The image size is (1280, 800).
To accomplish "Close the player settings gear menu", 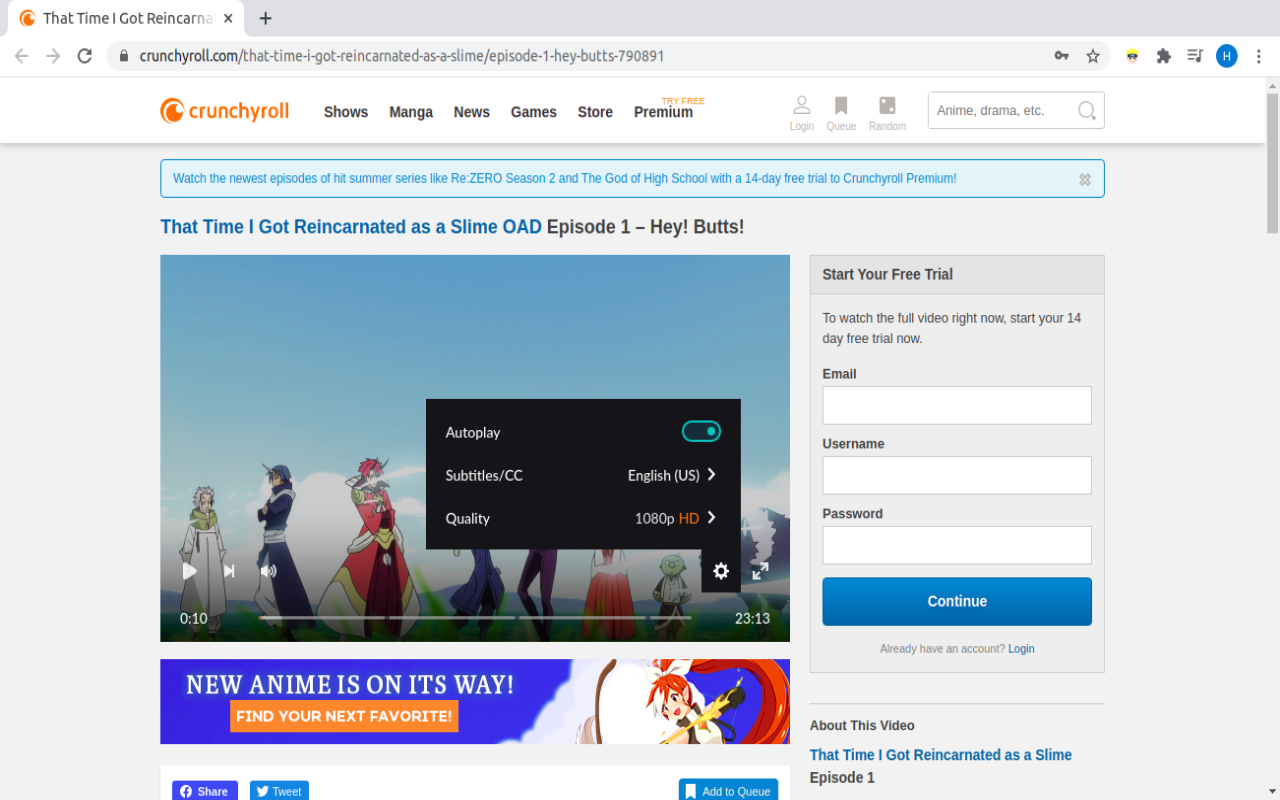I will pyautogui.click(x=721, y=571).
